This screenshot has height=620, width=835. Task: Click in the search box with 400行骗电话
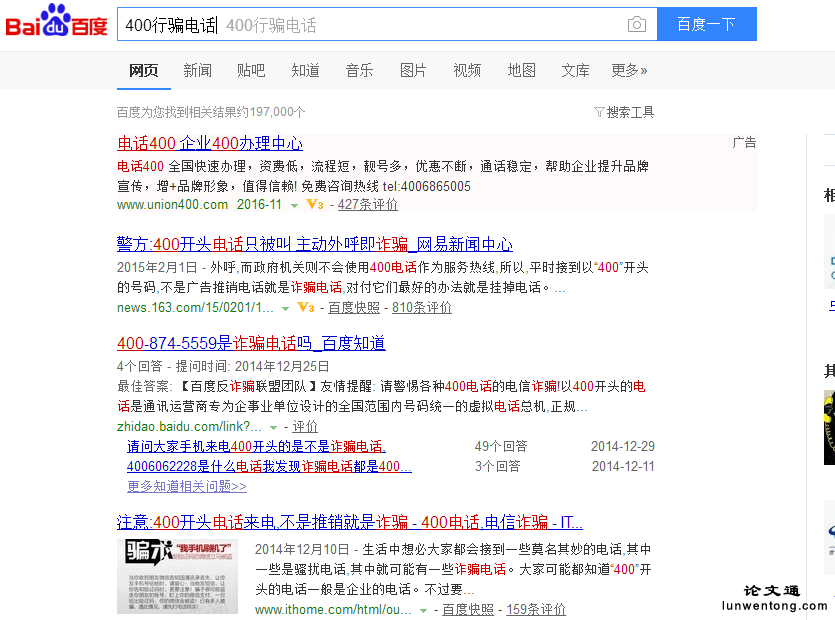pyautogui.click(x=387, y=24)
